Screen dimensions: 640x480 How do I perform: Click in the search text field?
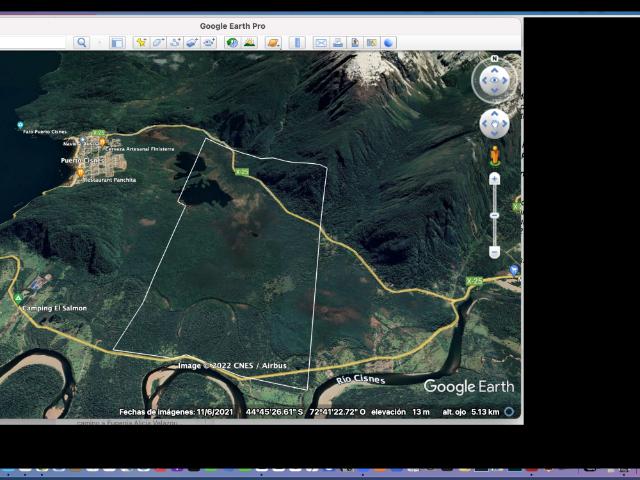[33, 42]
